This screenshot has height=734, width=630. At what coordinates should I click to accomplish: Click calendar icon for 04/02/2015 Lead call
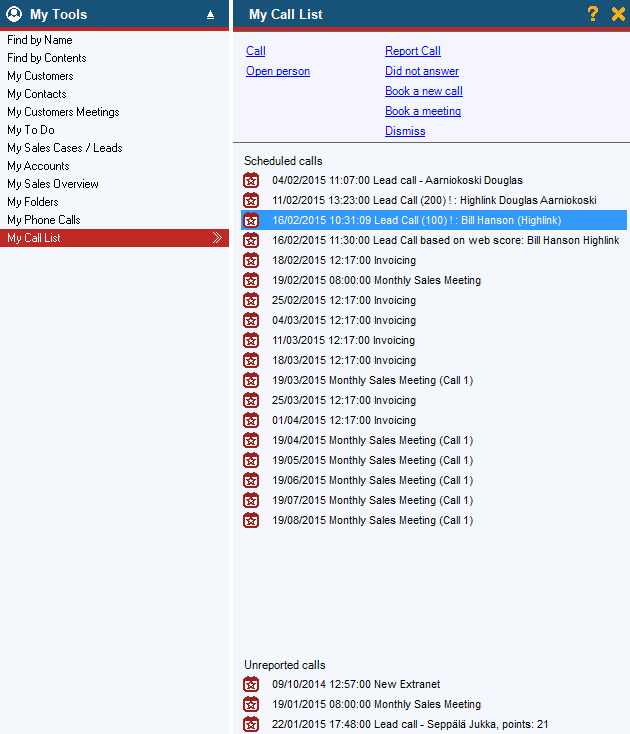(x=251, y=180)
